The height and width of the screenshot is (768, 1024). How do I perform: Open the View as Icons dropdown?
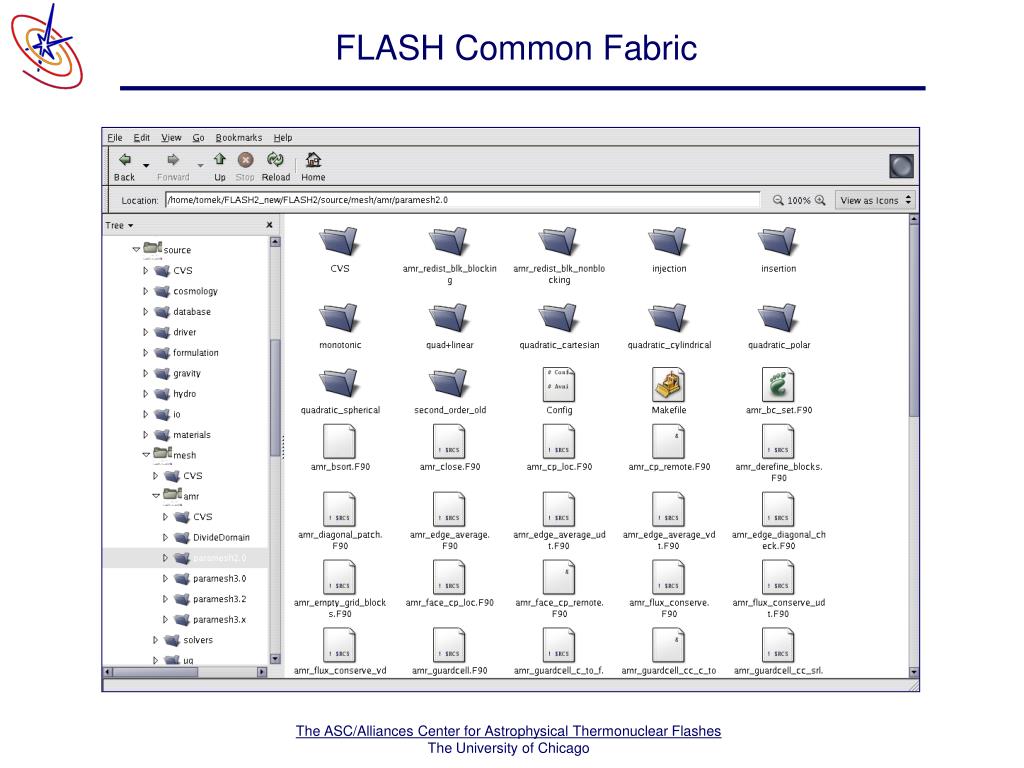875,200
